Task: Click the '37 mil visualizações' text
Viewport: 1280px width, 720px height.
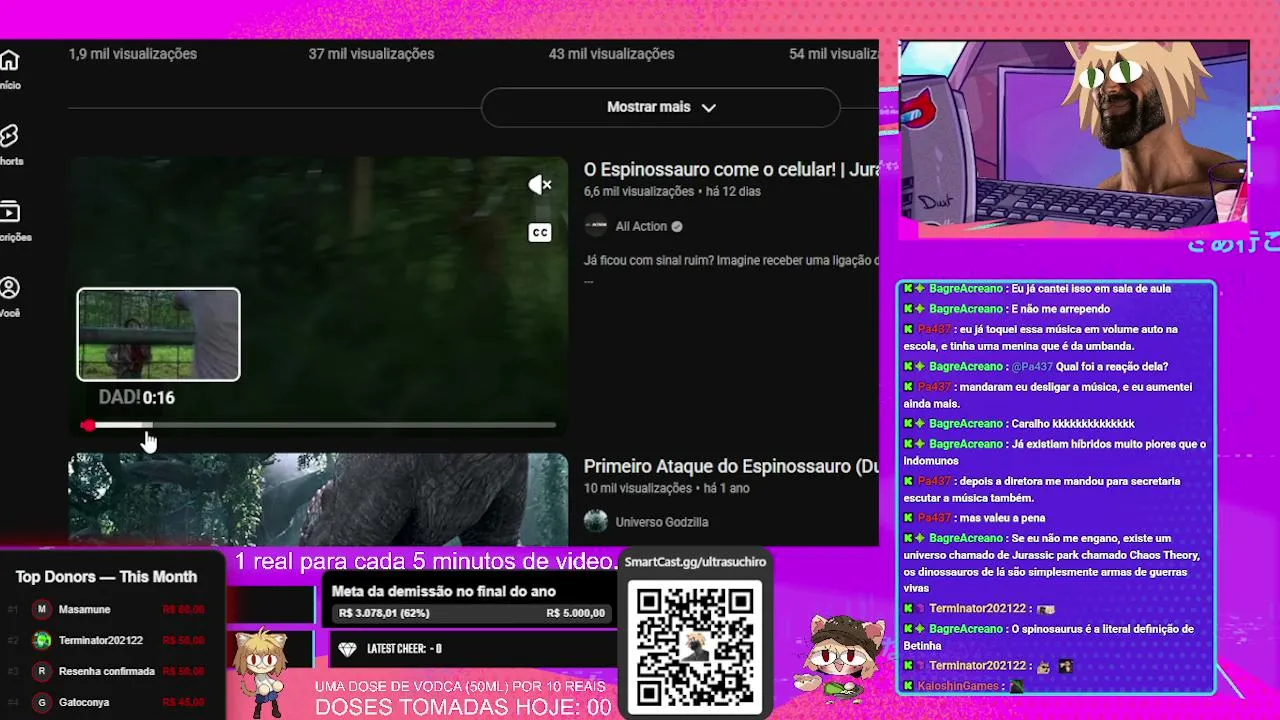Action: point(371,54)
